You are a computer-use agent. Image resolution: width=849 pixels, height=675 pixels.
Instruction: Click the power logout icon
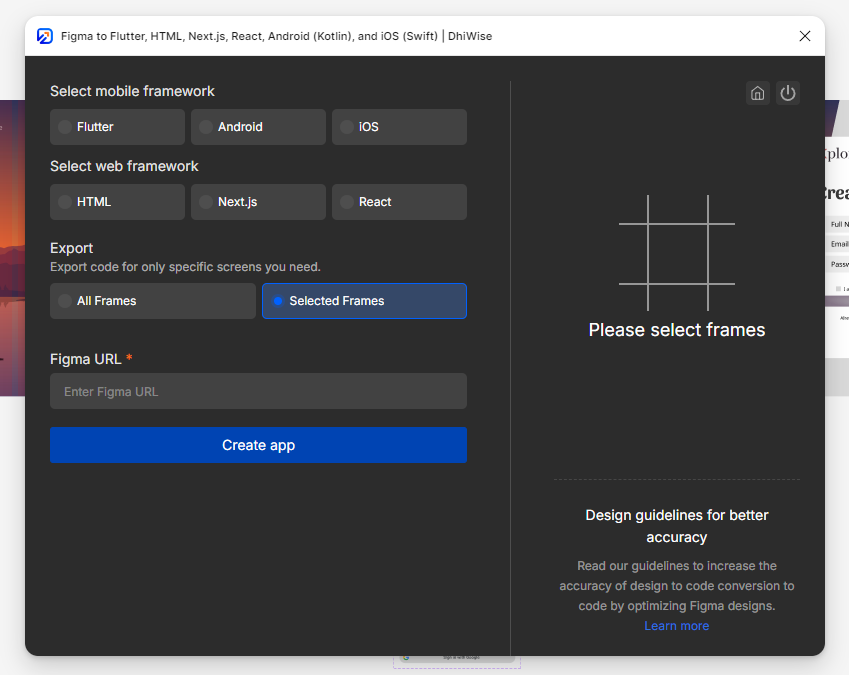(788, 93)
